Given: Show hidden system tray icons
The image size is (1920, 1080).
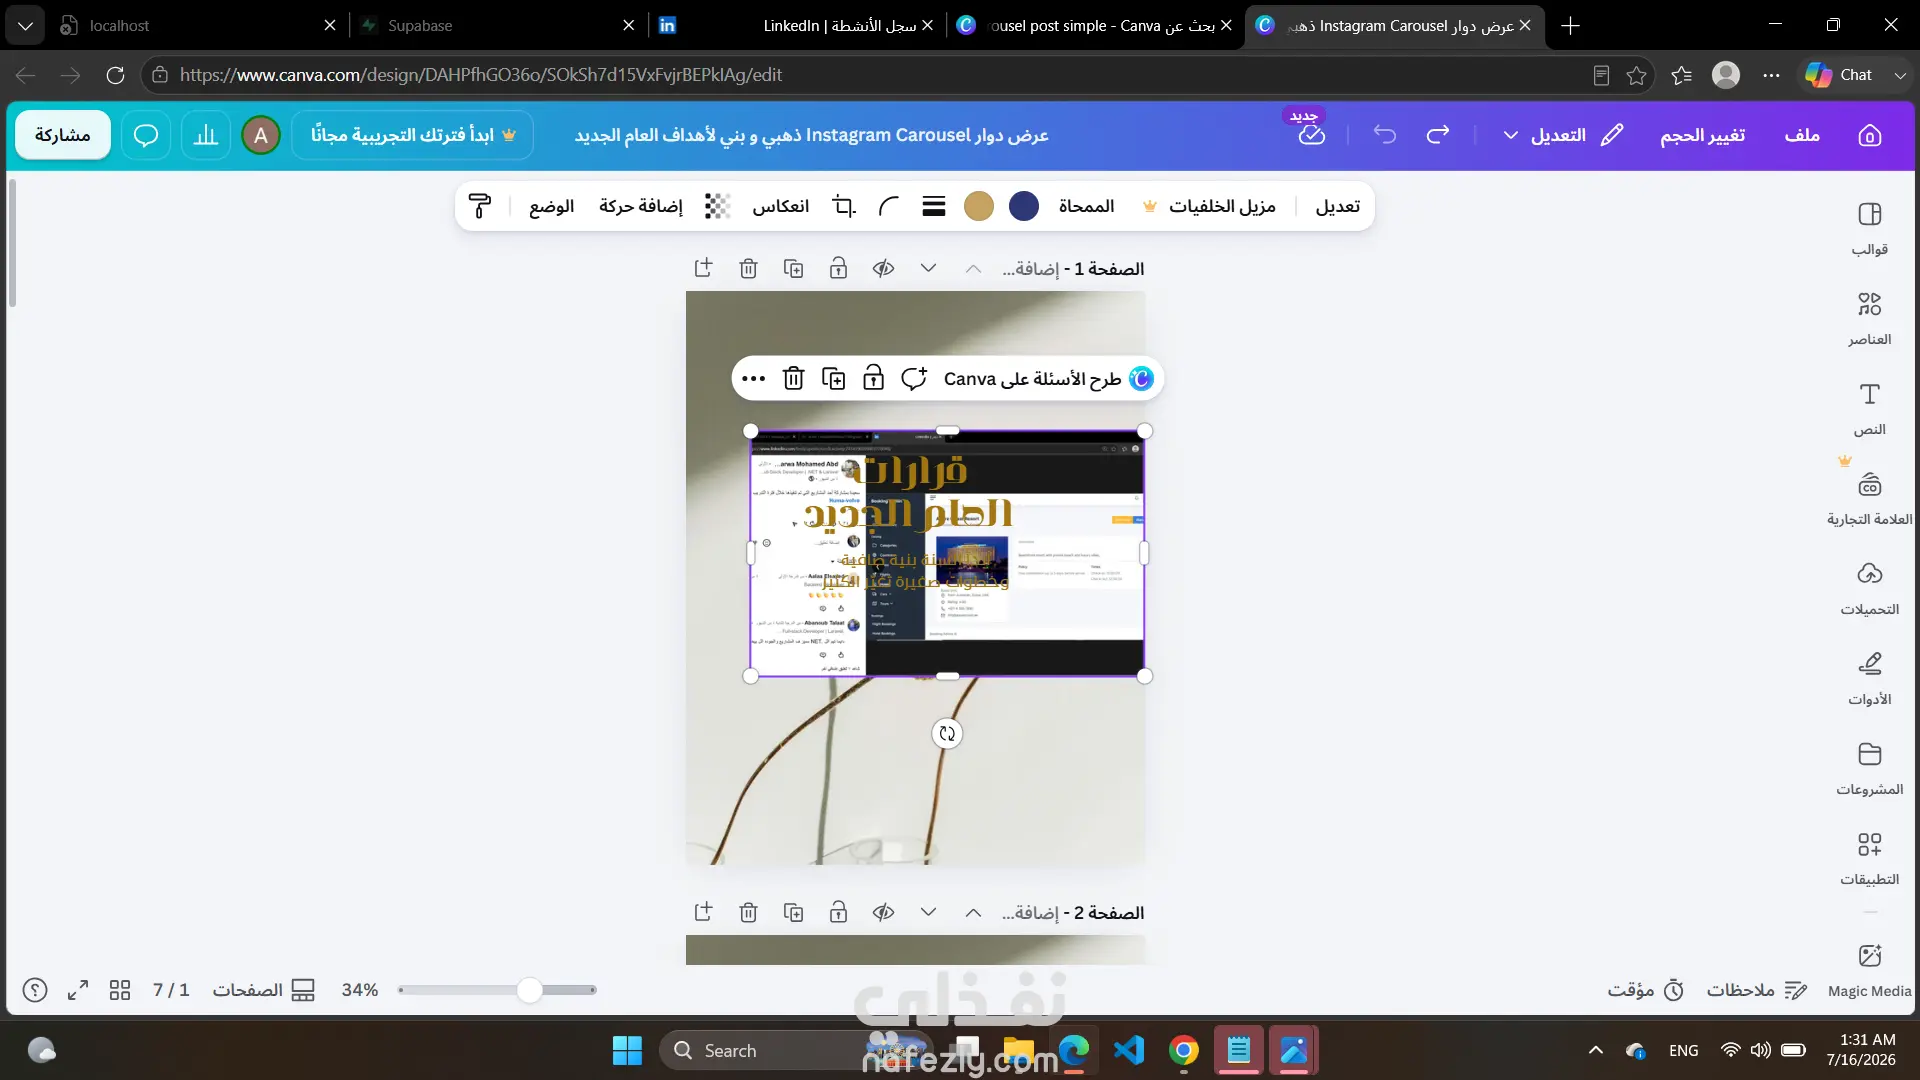Looking at the screenshot, I should [x=1596, y=1050].
